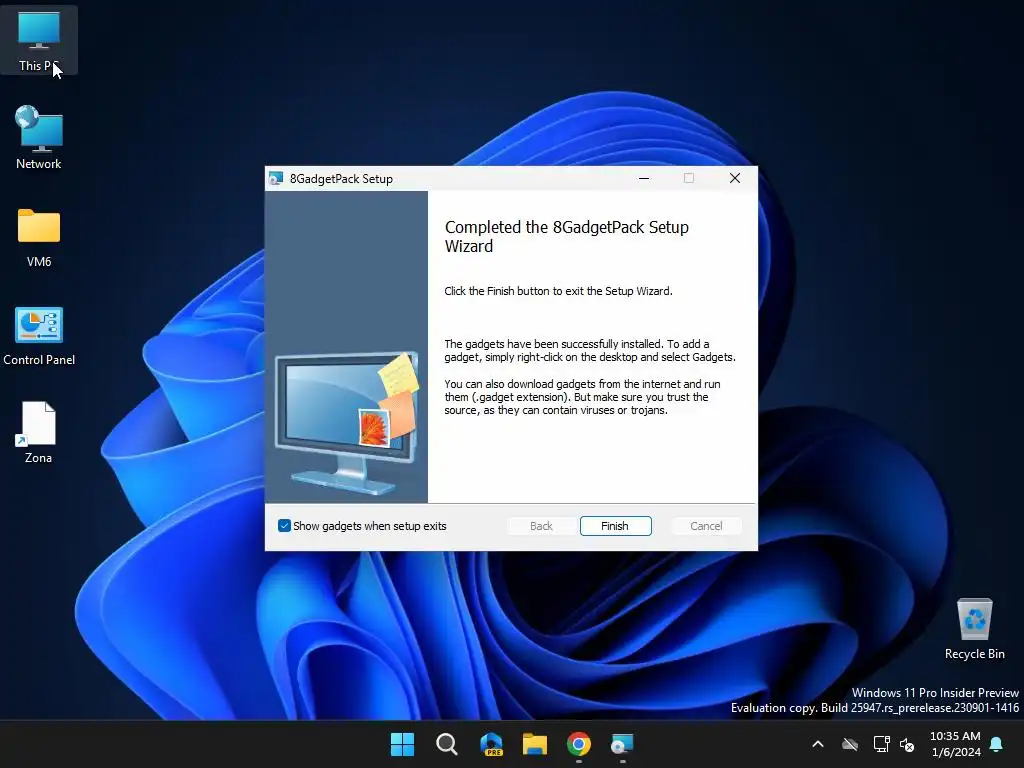Click the network display tray icon
The height and width of the screenshot is (768, 1024).
point(882,744)
